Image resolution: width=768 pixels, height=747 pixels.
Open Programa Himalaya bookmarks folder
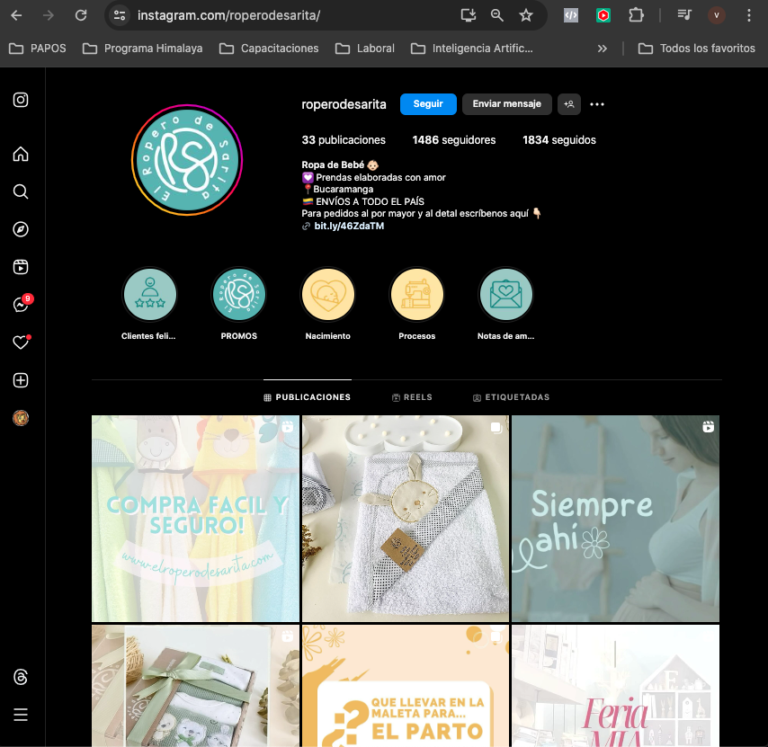coord(142,48)
